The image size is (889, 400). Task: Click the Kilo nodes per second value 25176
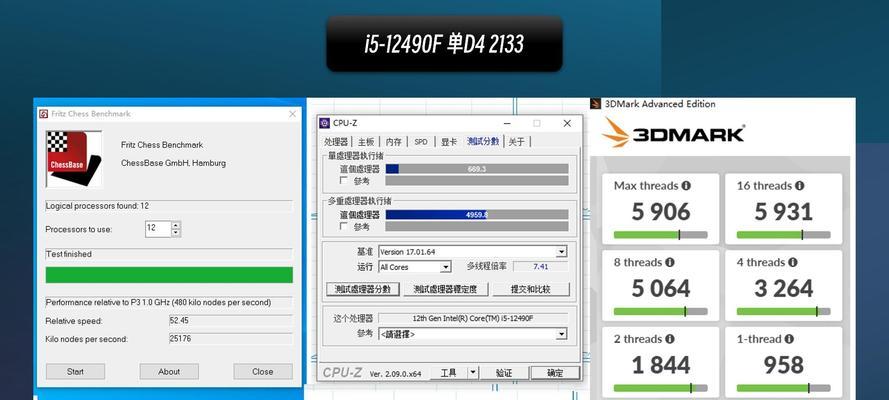[x=231, y=339]
